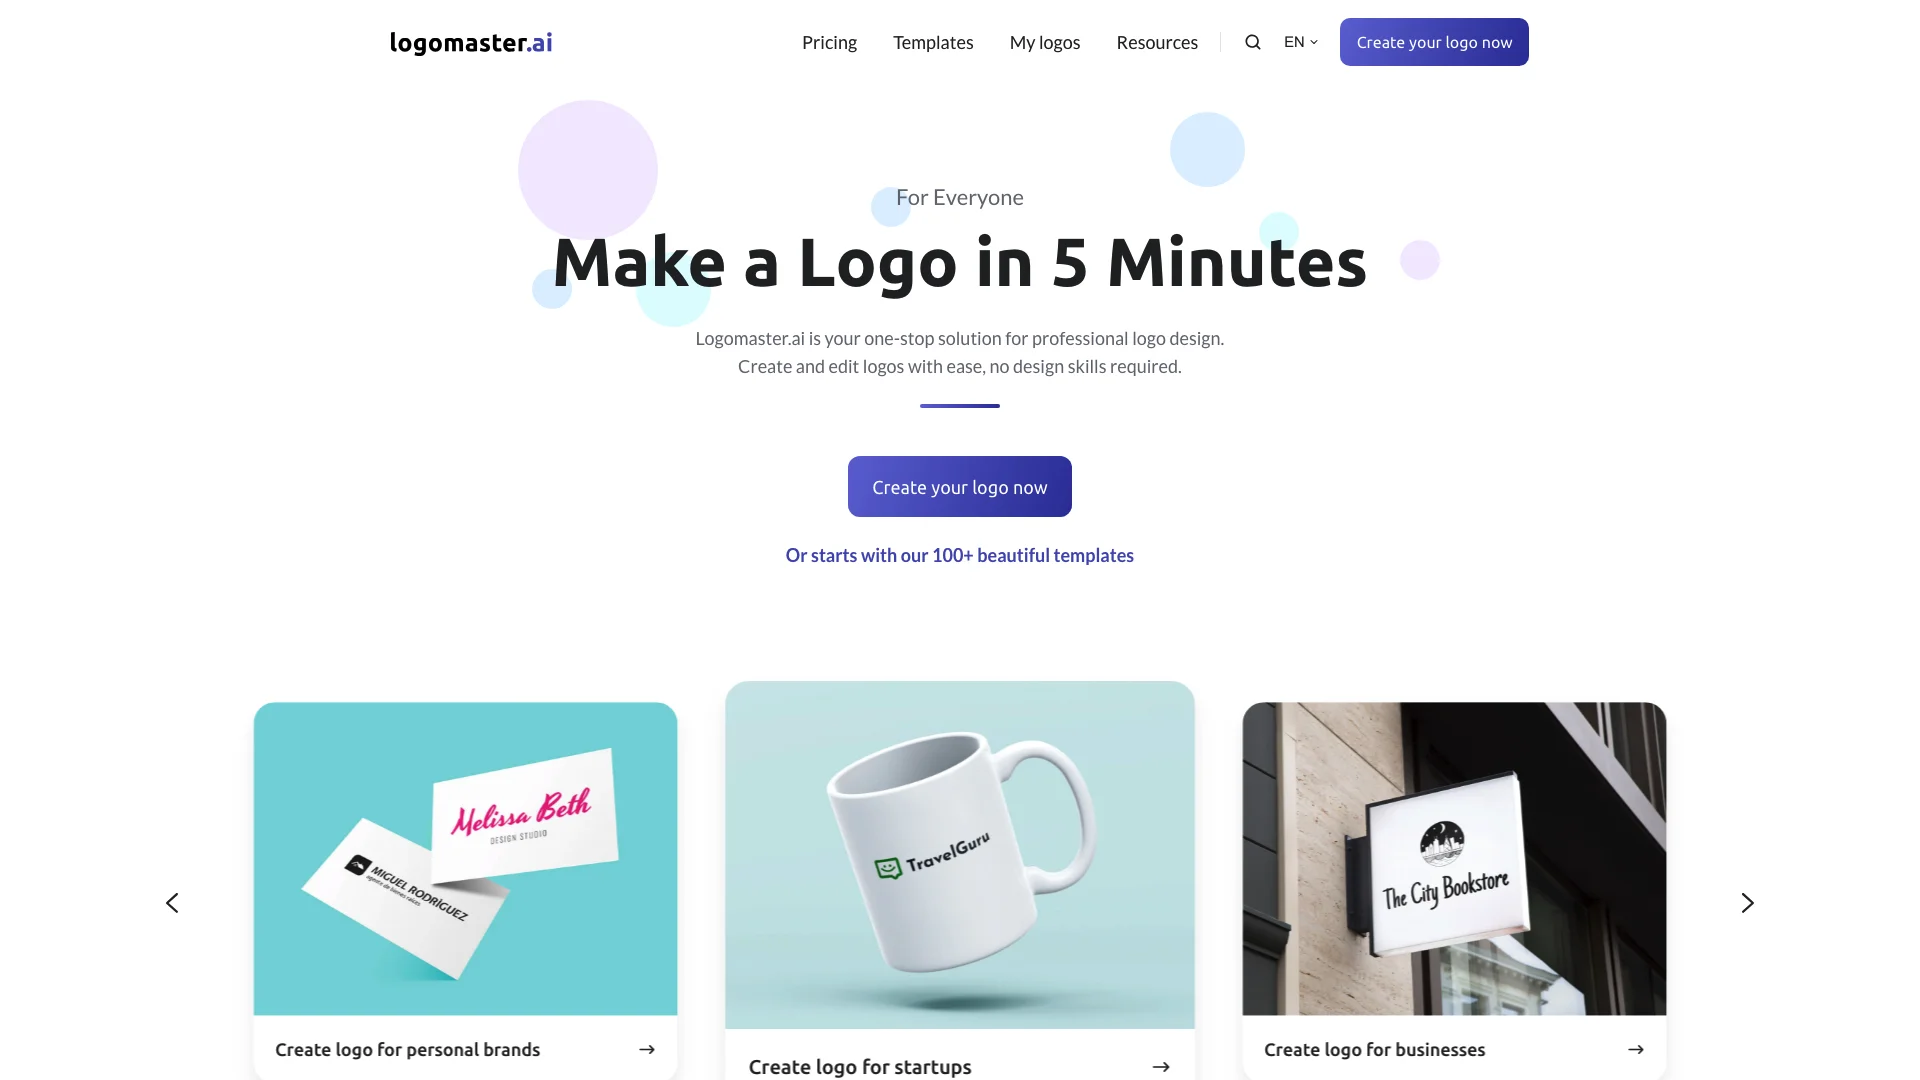Click the left carousel arrow icon
1920x1080 pixels.
[171, 902]
